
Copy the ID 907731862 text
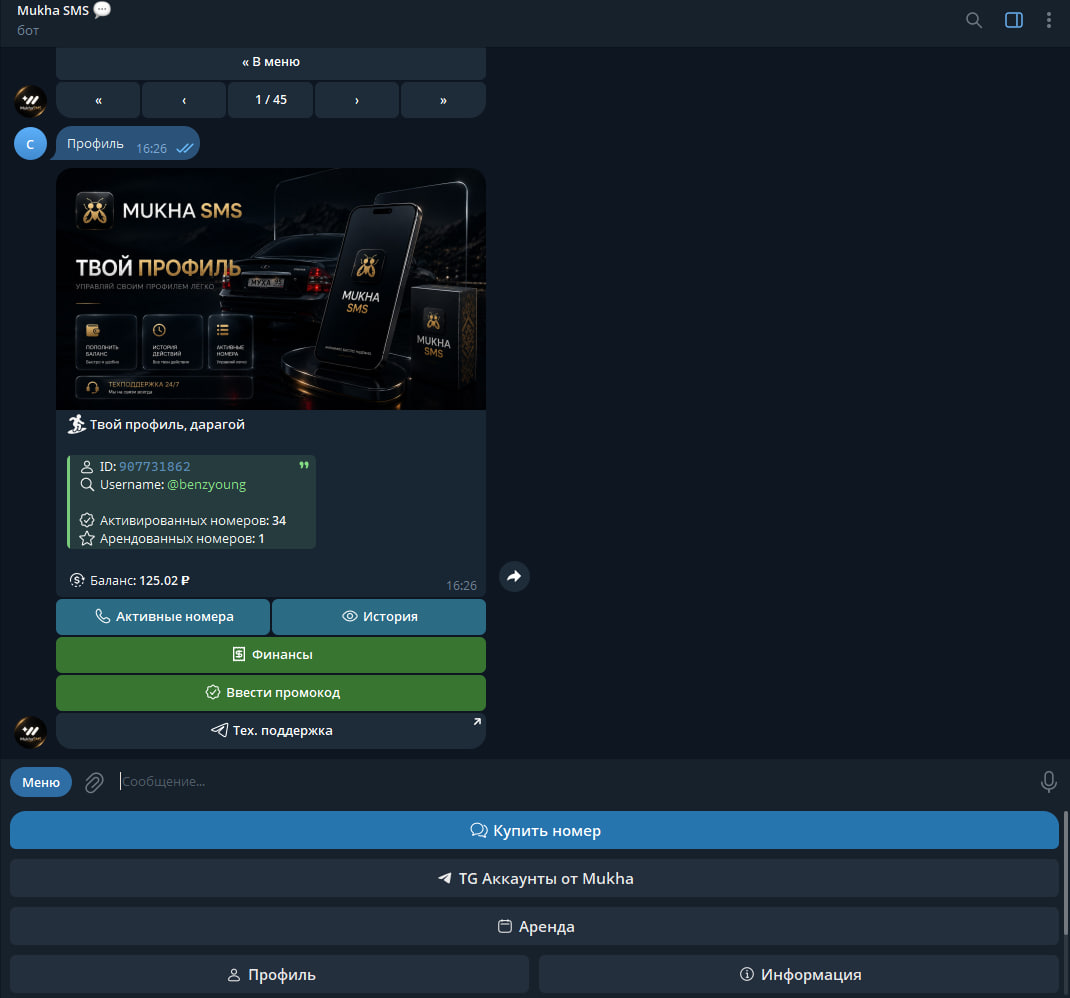155,467
